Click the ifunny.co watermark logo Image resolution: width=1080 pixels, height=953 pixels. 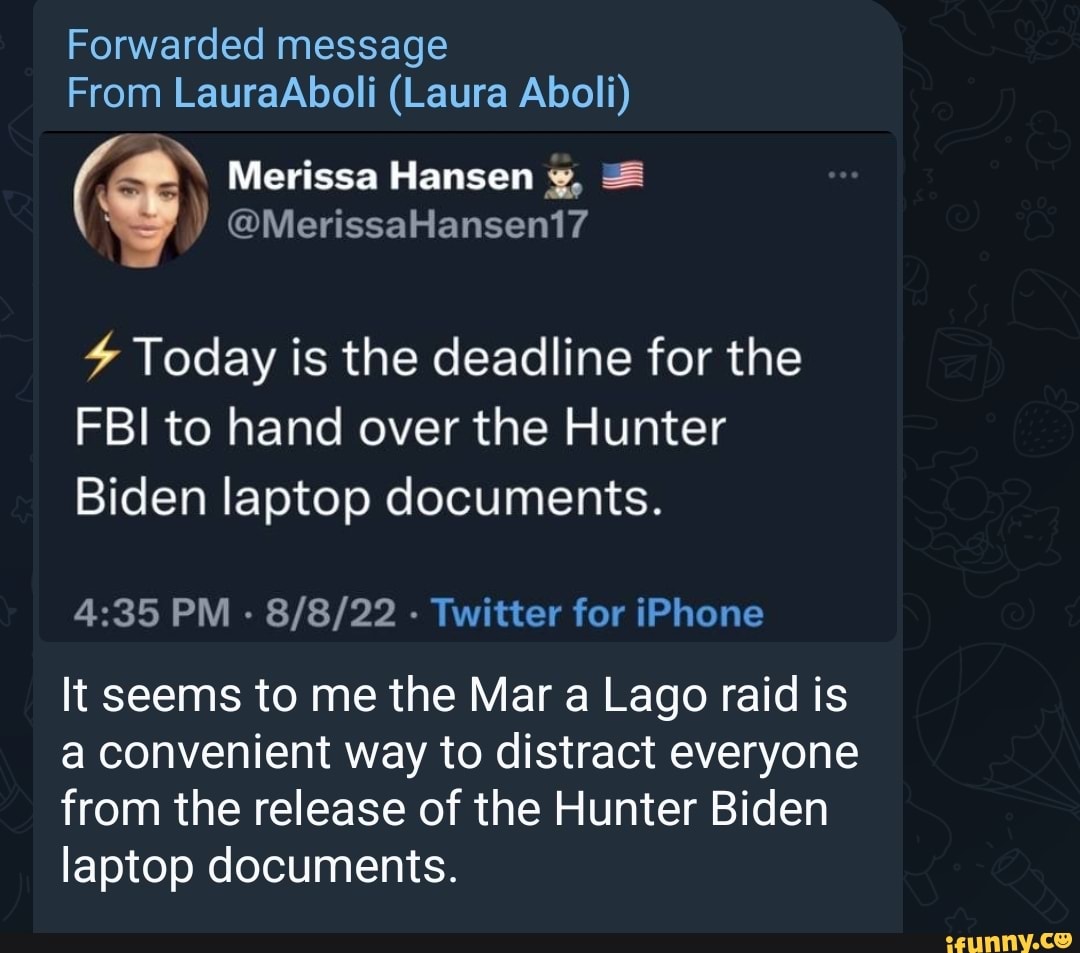pos(1001,938)
